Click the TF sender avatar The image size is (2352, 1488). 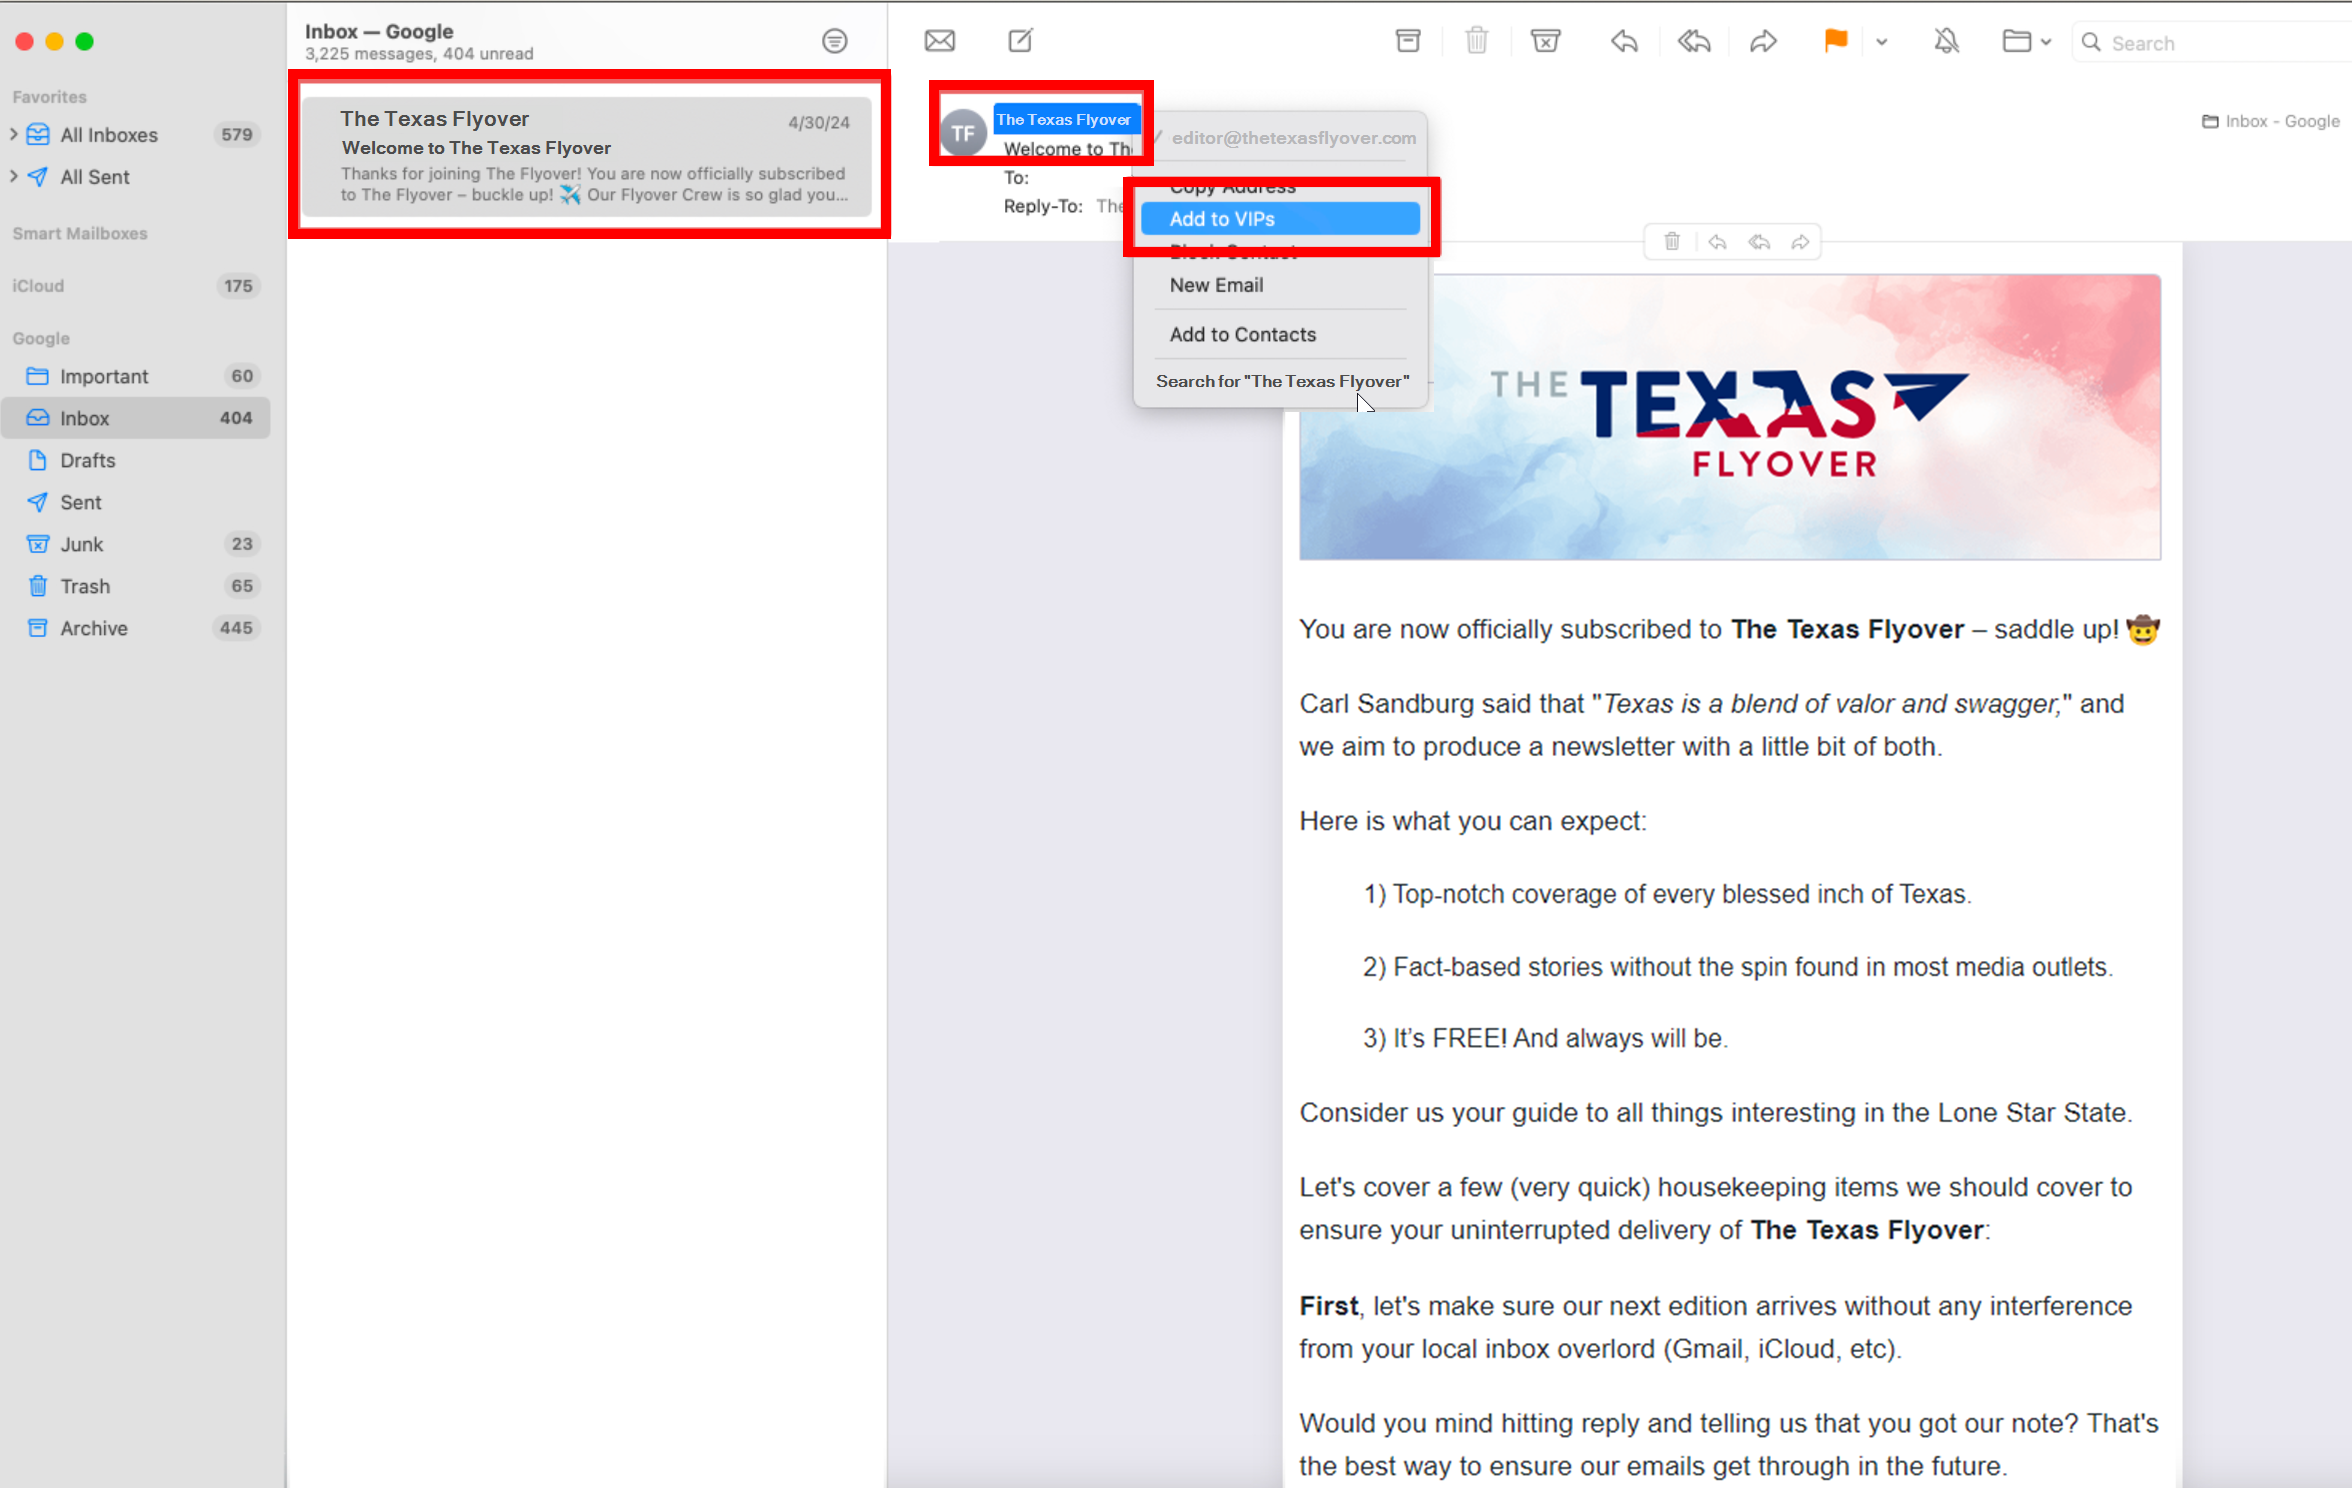963,133
